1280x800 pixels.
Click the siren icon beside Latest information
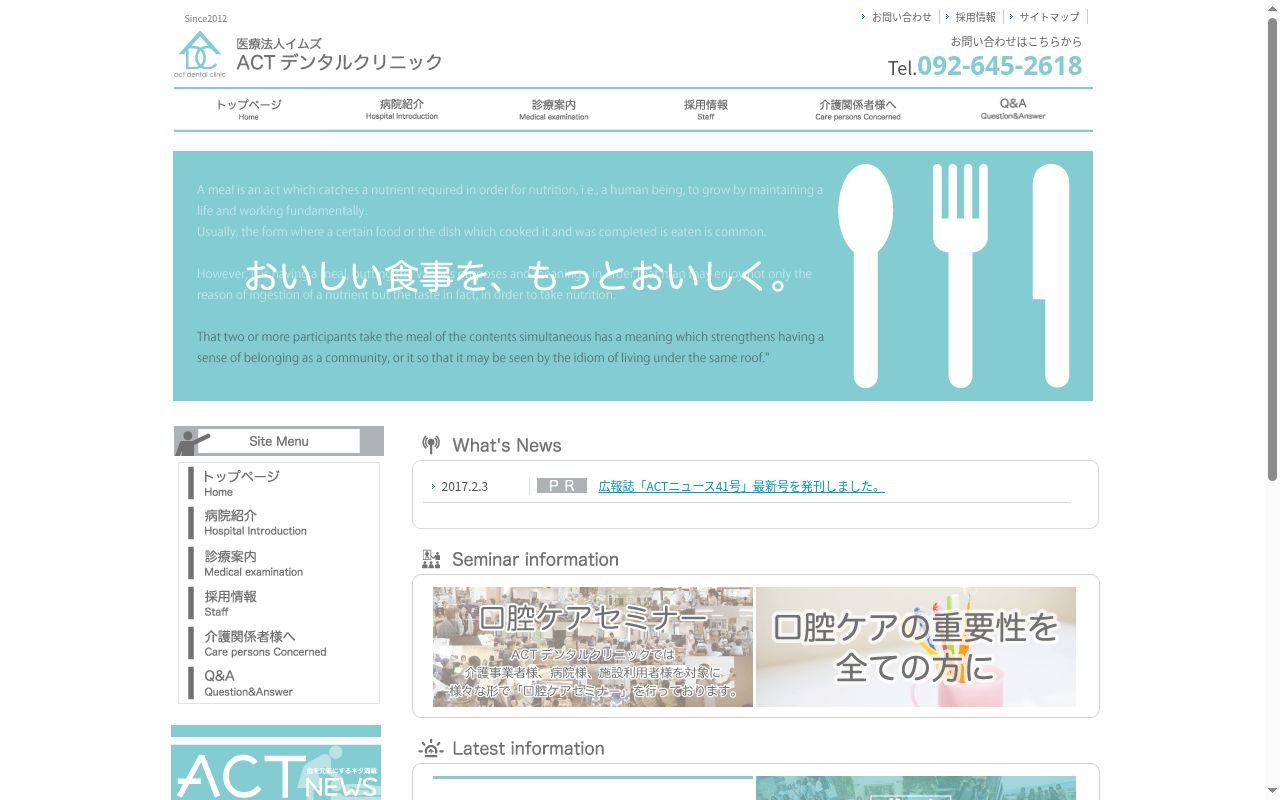click(x=431, y=748)
